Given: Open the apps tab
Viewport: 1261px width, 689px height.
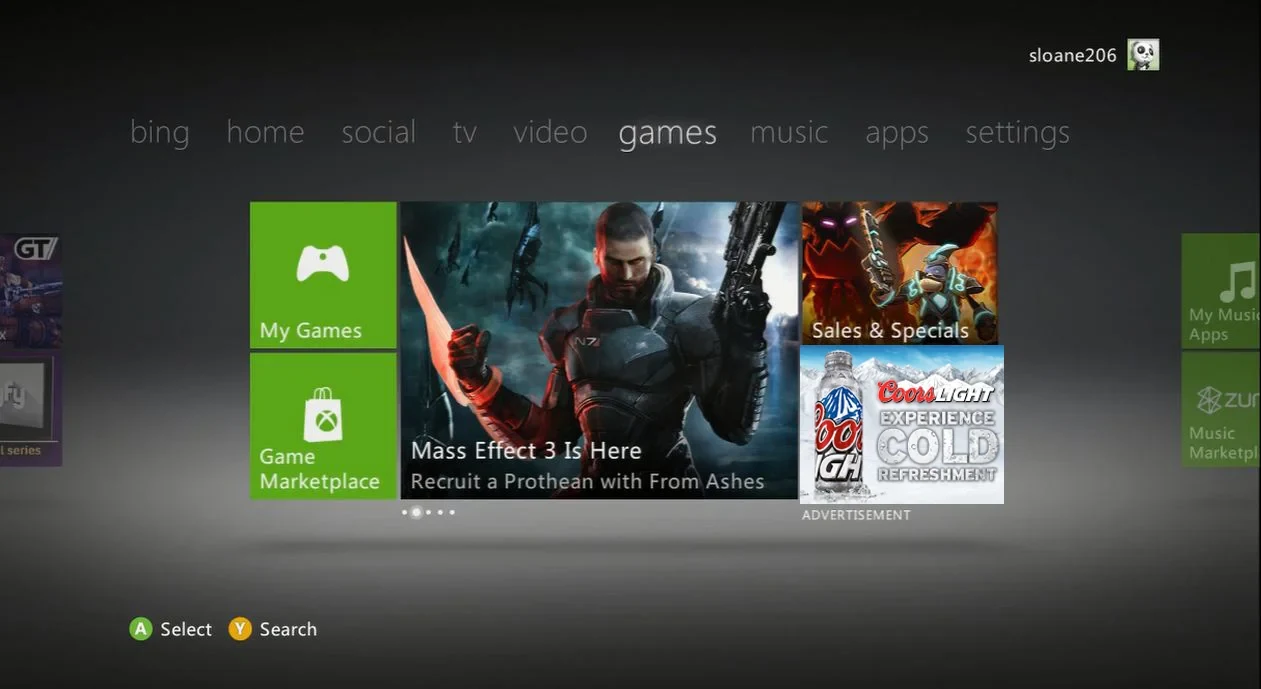Looking at the screenshot, I should point(896,134).
